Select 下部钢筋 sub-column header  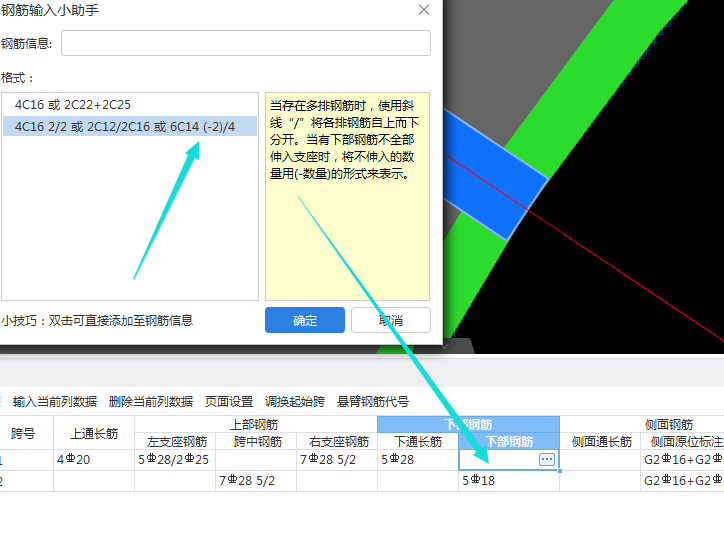[509, 442]
